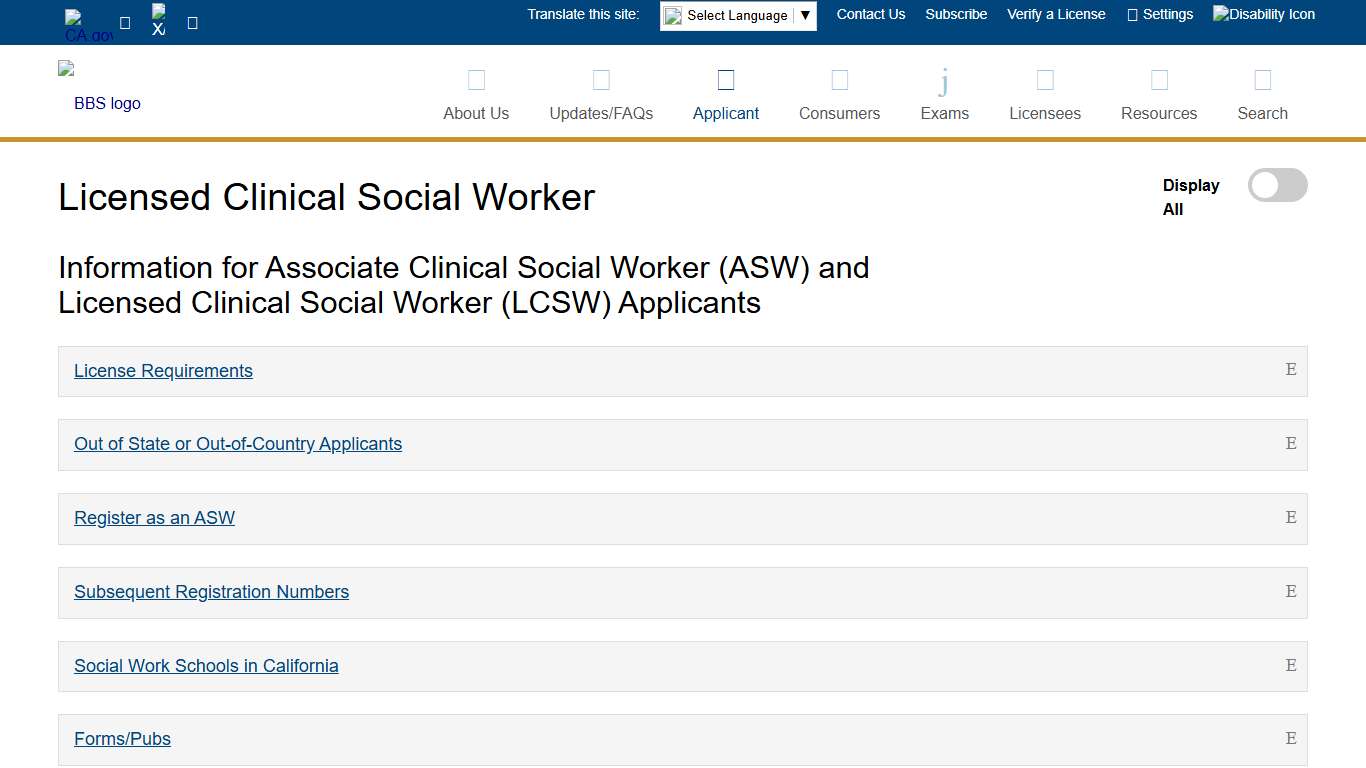Slide the Display All toggle knob right

[x=1265, y=185]
